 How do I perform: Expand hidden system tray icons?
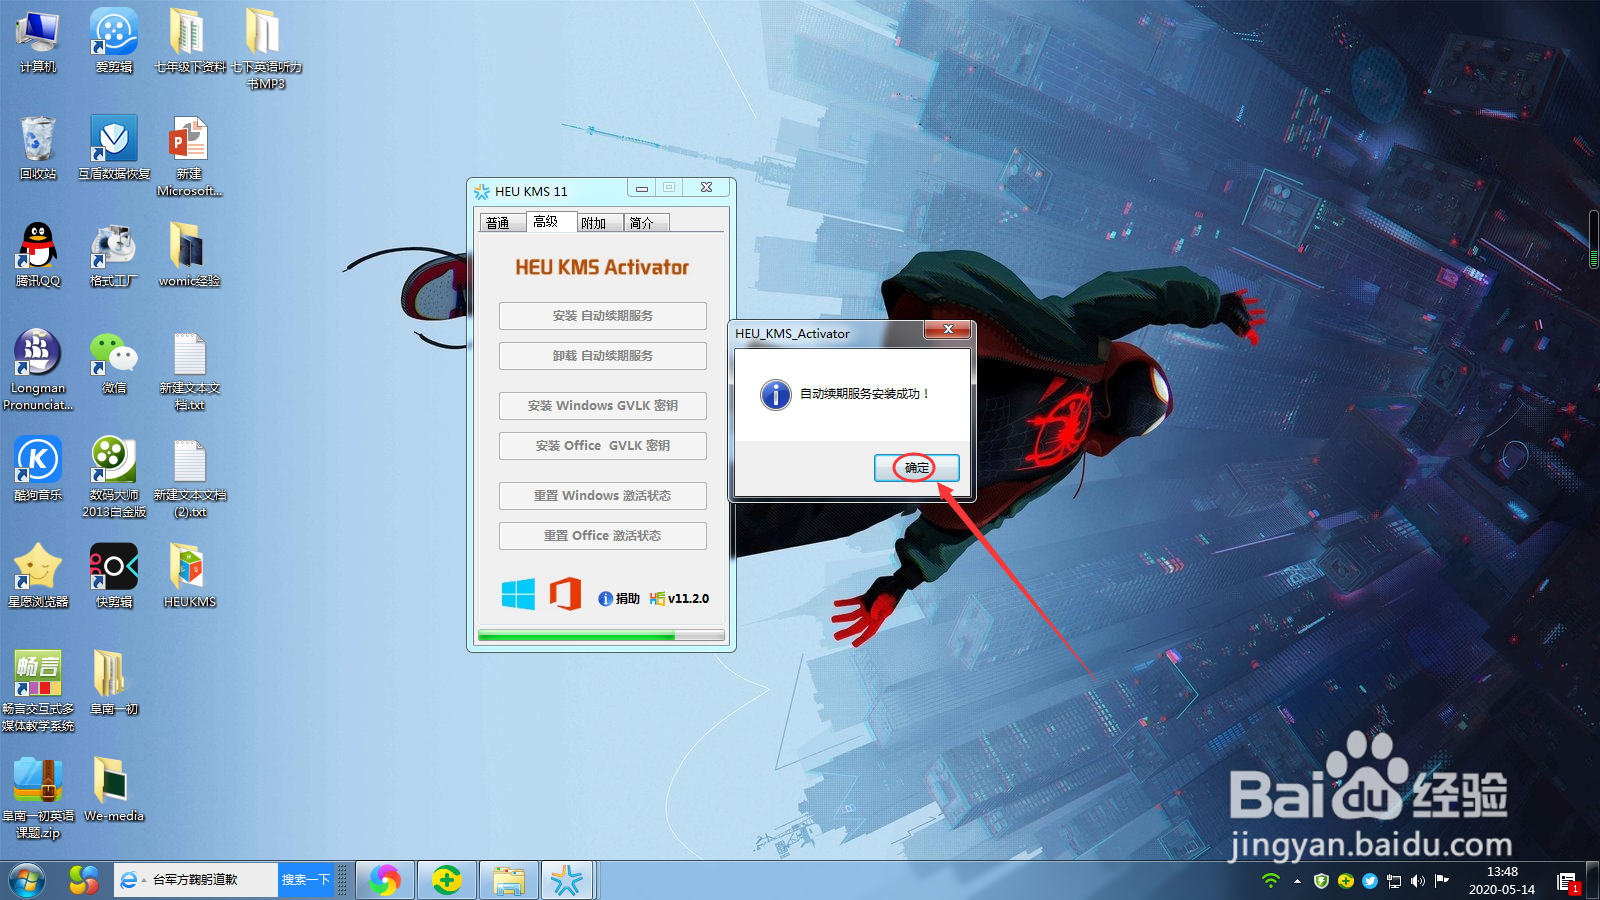coord(1297,881)
